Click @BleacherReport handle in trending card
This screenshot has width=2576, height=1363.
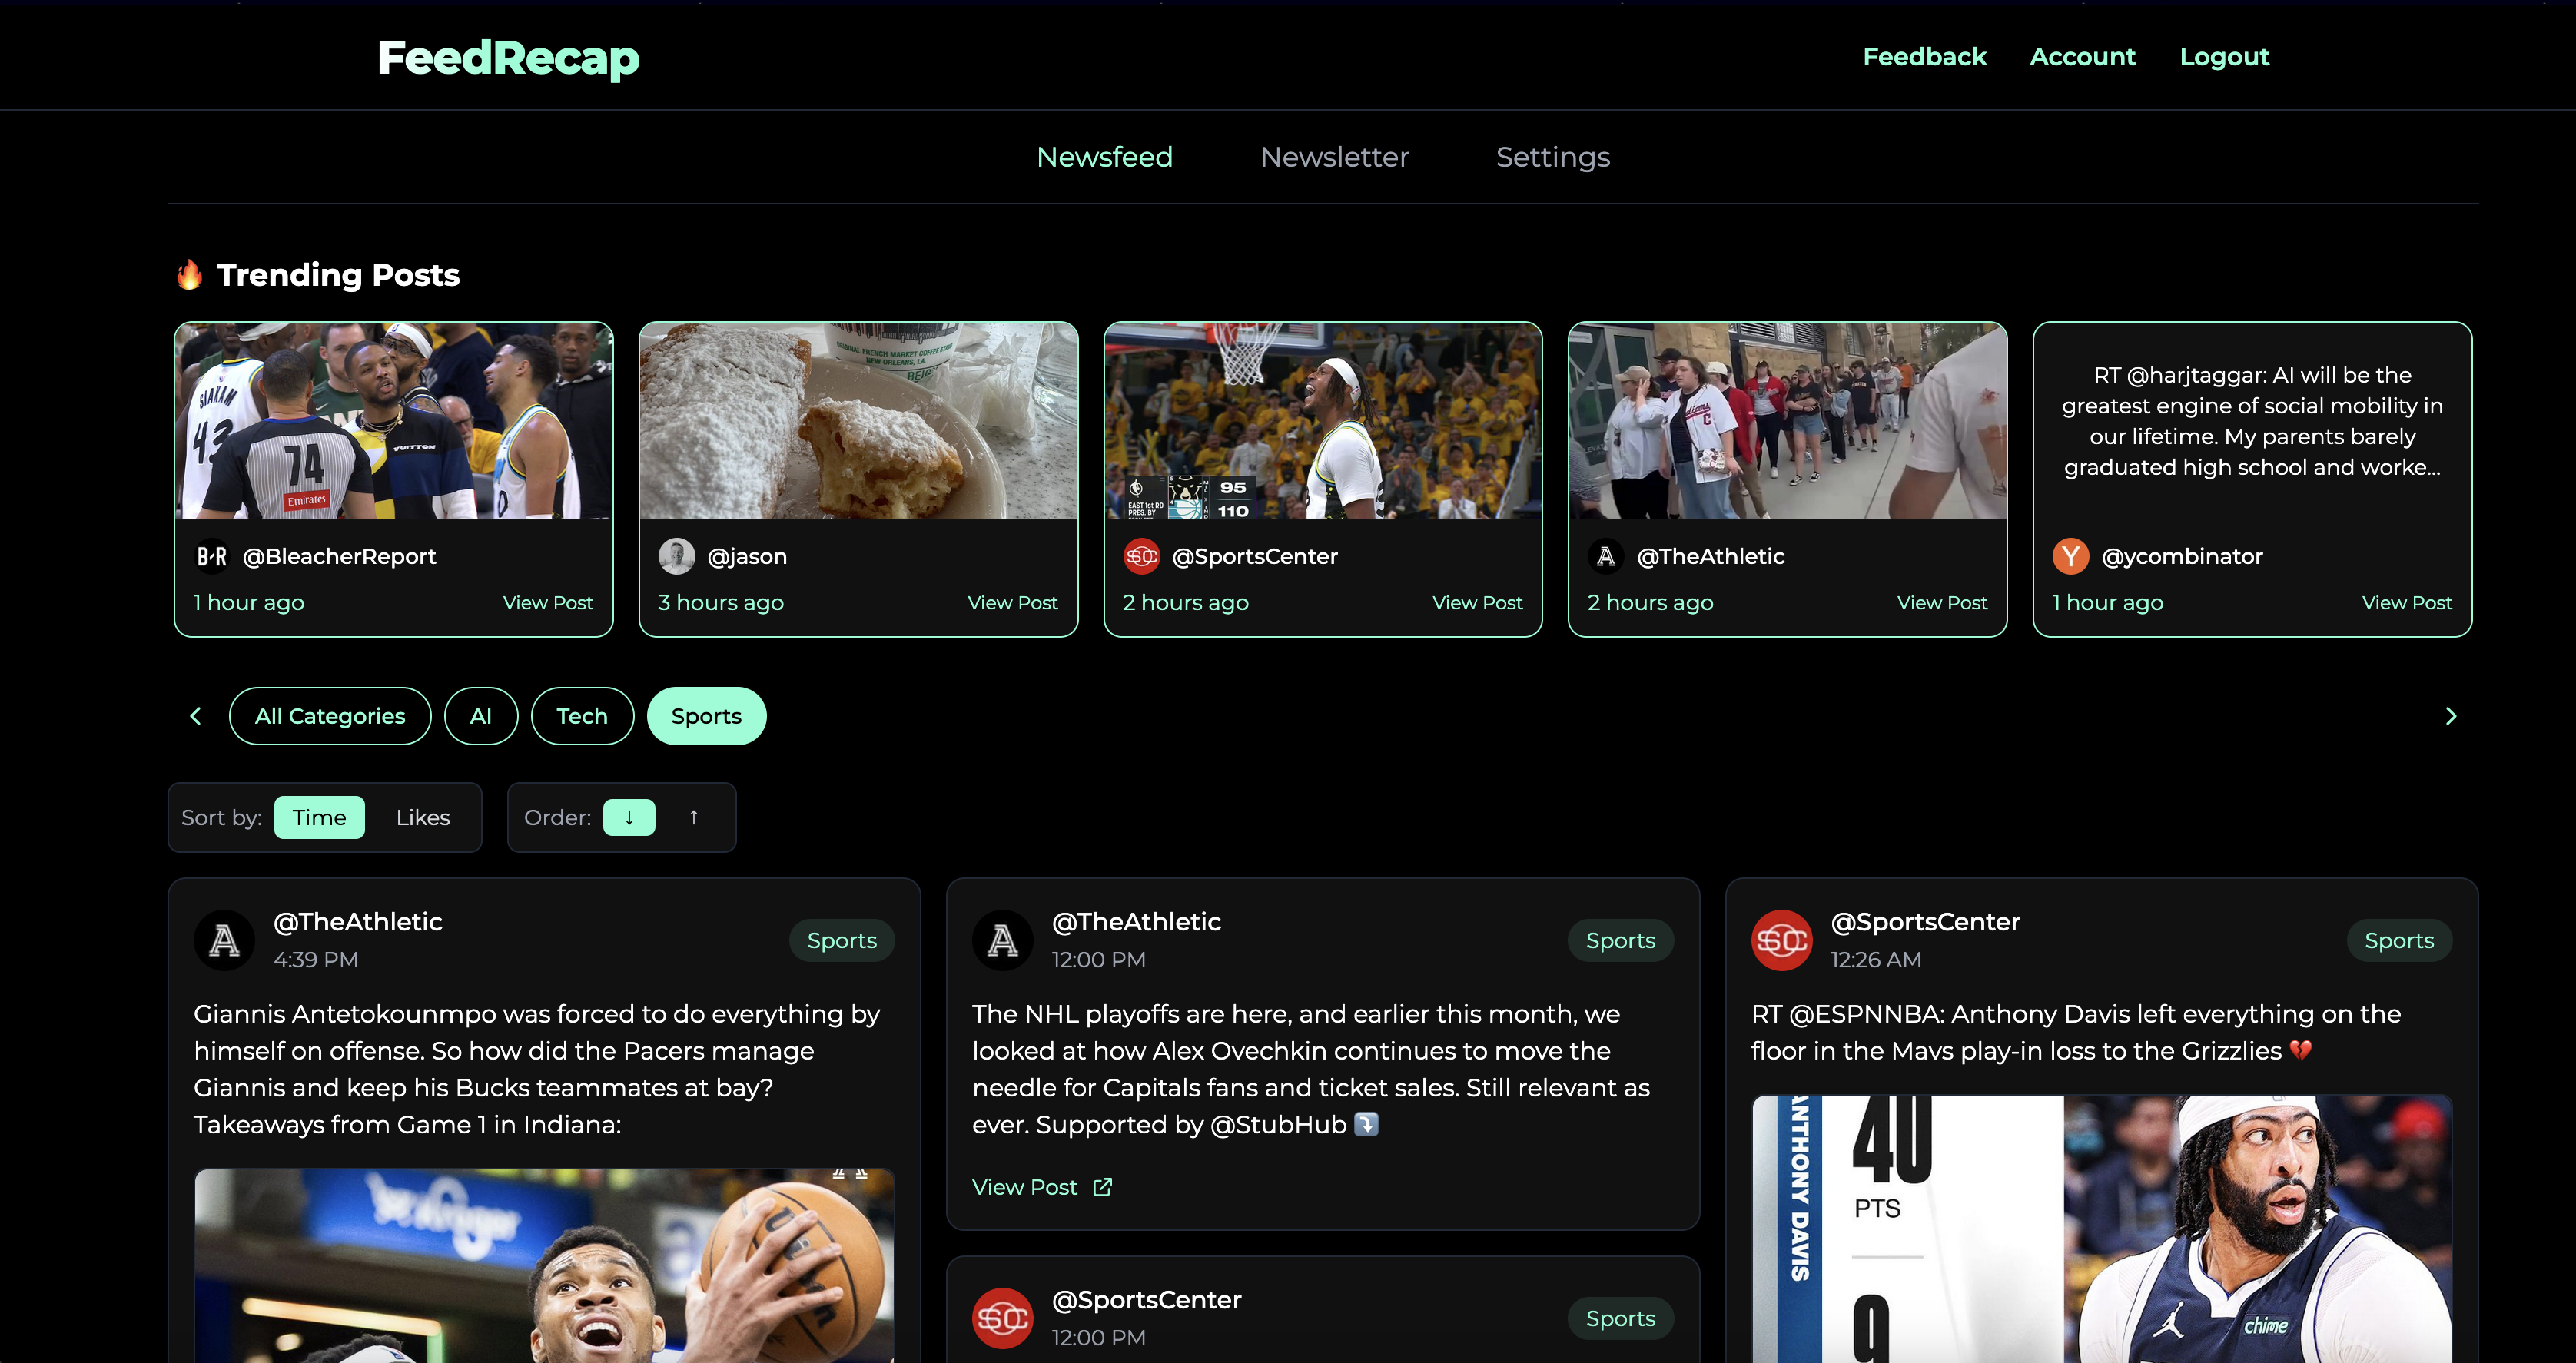[x=339, y=556]
